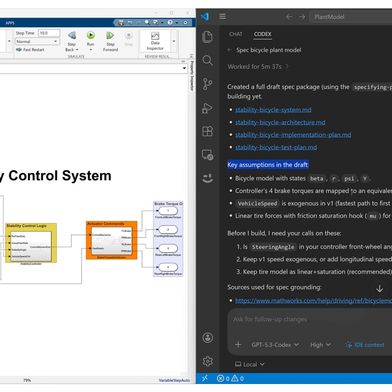Open High reasoning effort dropdown
This screenshot has height=392, width=392.
pyautogui.click(x=320, y=345)
